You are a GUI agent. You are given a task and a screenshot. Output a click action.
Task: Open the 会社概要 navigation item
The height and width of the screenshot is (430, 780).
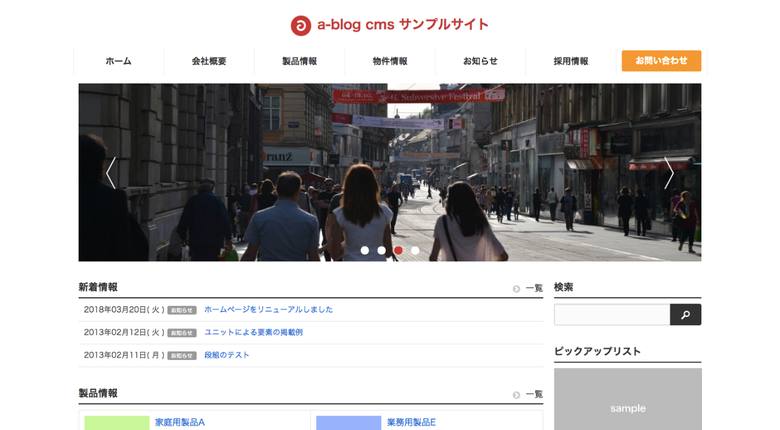click(x=209, y=61)
